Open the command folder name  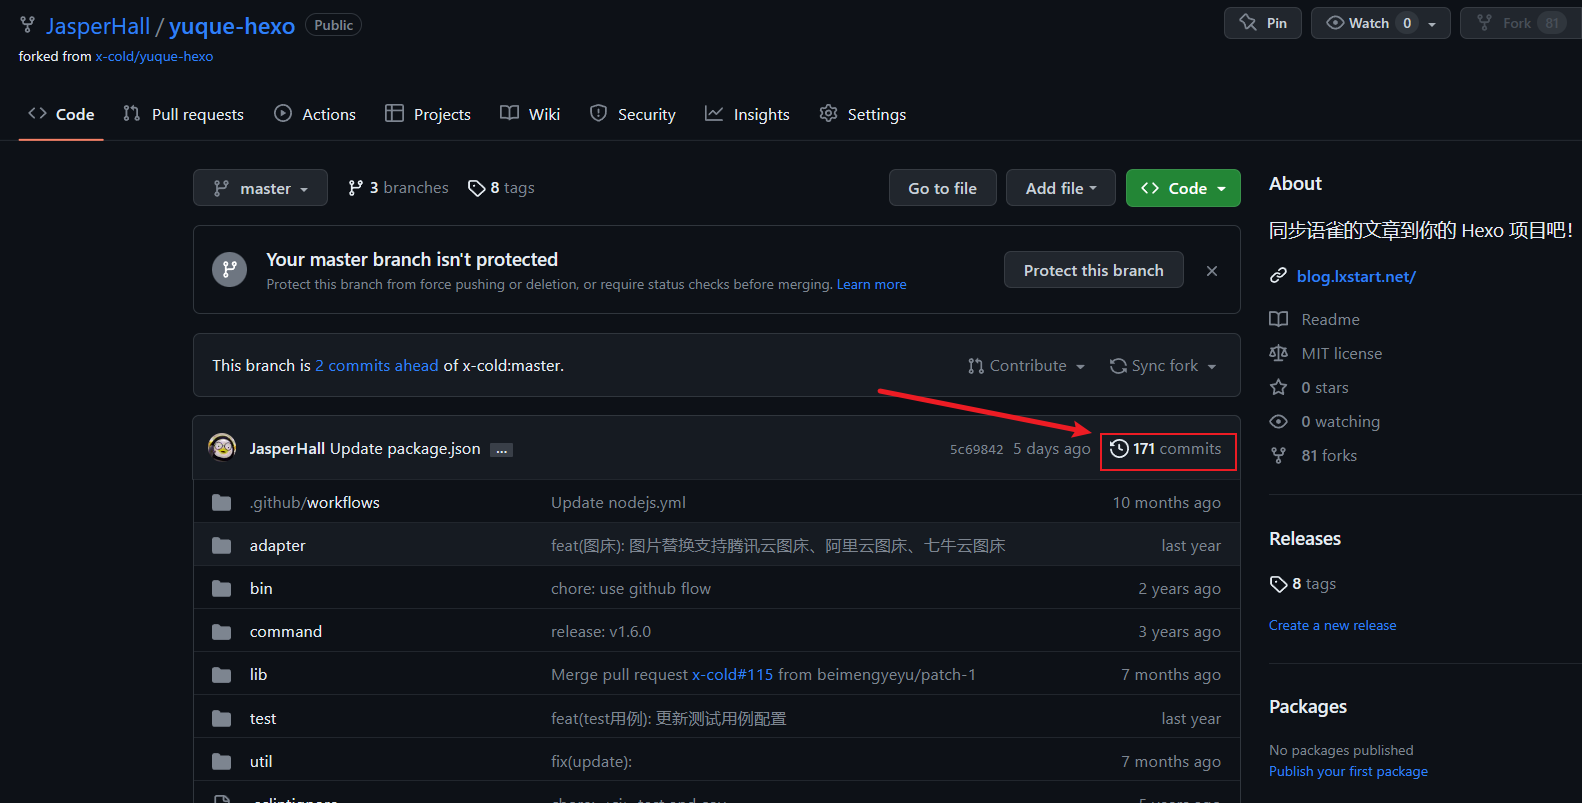[286, 632]
